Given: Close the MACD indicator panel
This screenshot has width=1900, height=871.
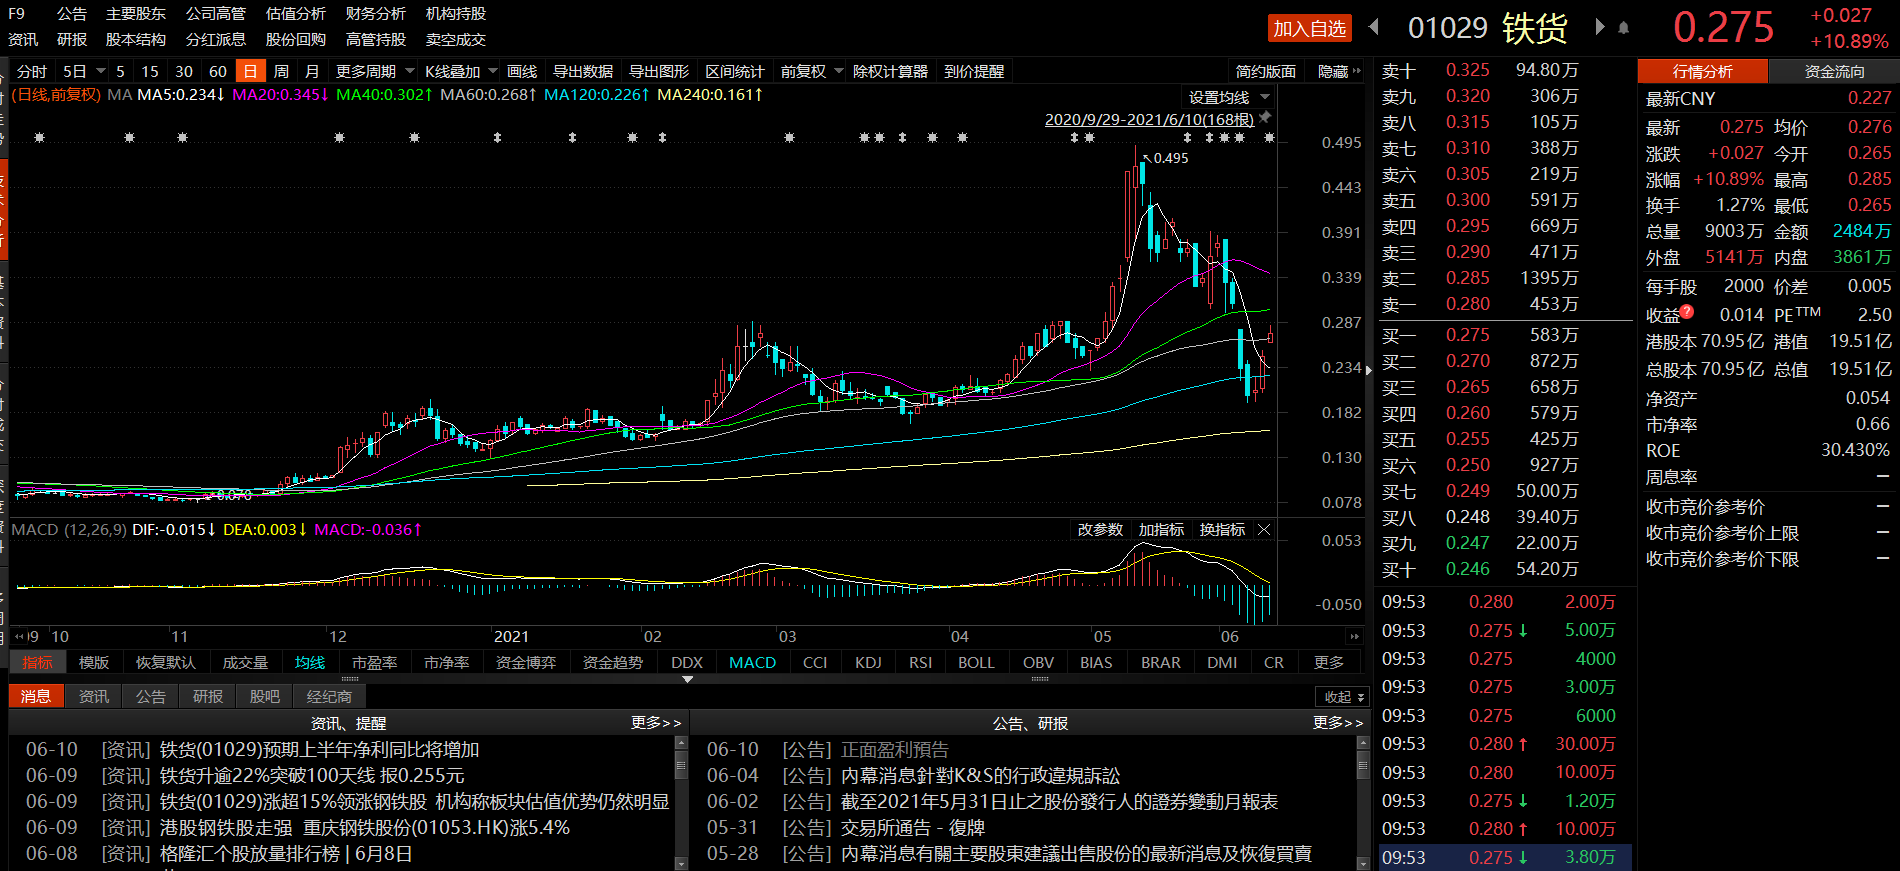Looking at the screenshot, I should 1264,530.
